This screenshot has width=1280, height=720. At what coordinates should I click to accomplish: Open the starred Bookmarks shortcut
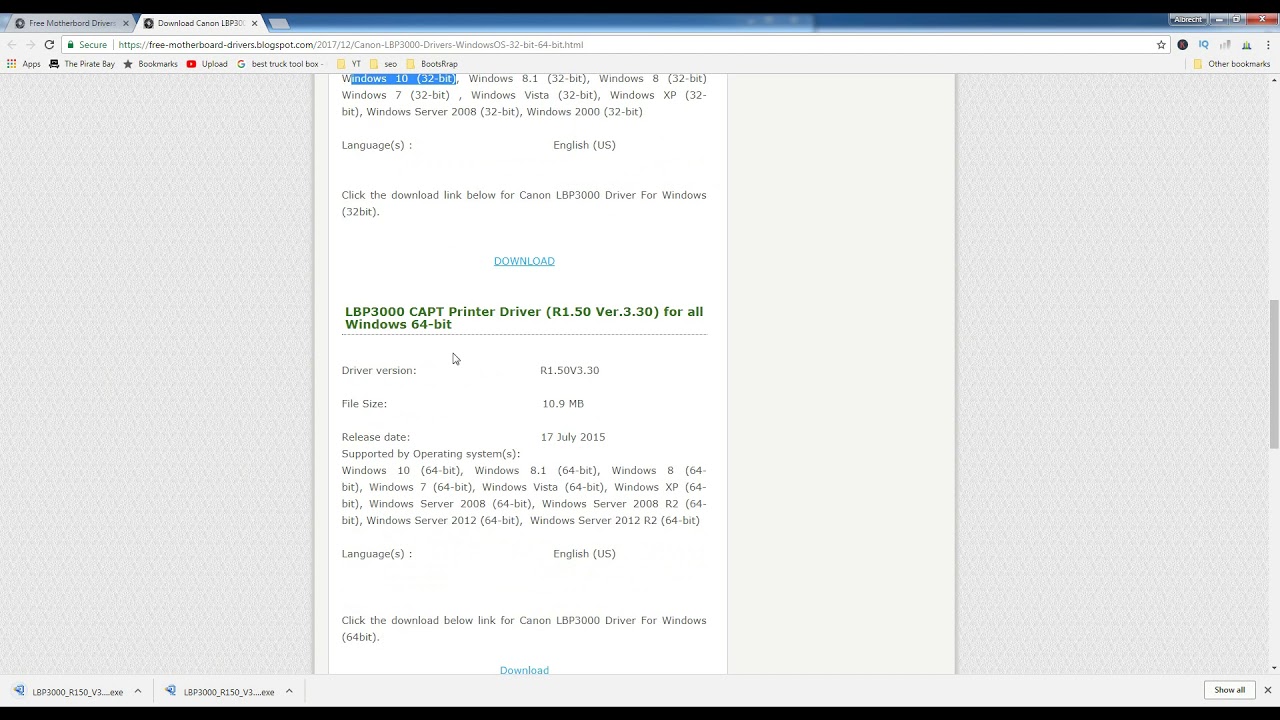(150, 64)
